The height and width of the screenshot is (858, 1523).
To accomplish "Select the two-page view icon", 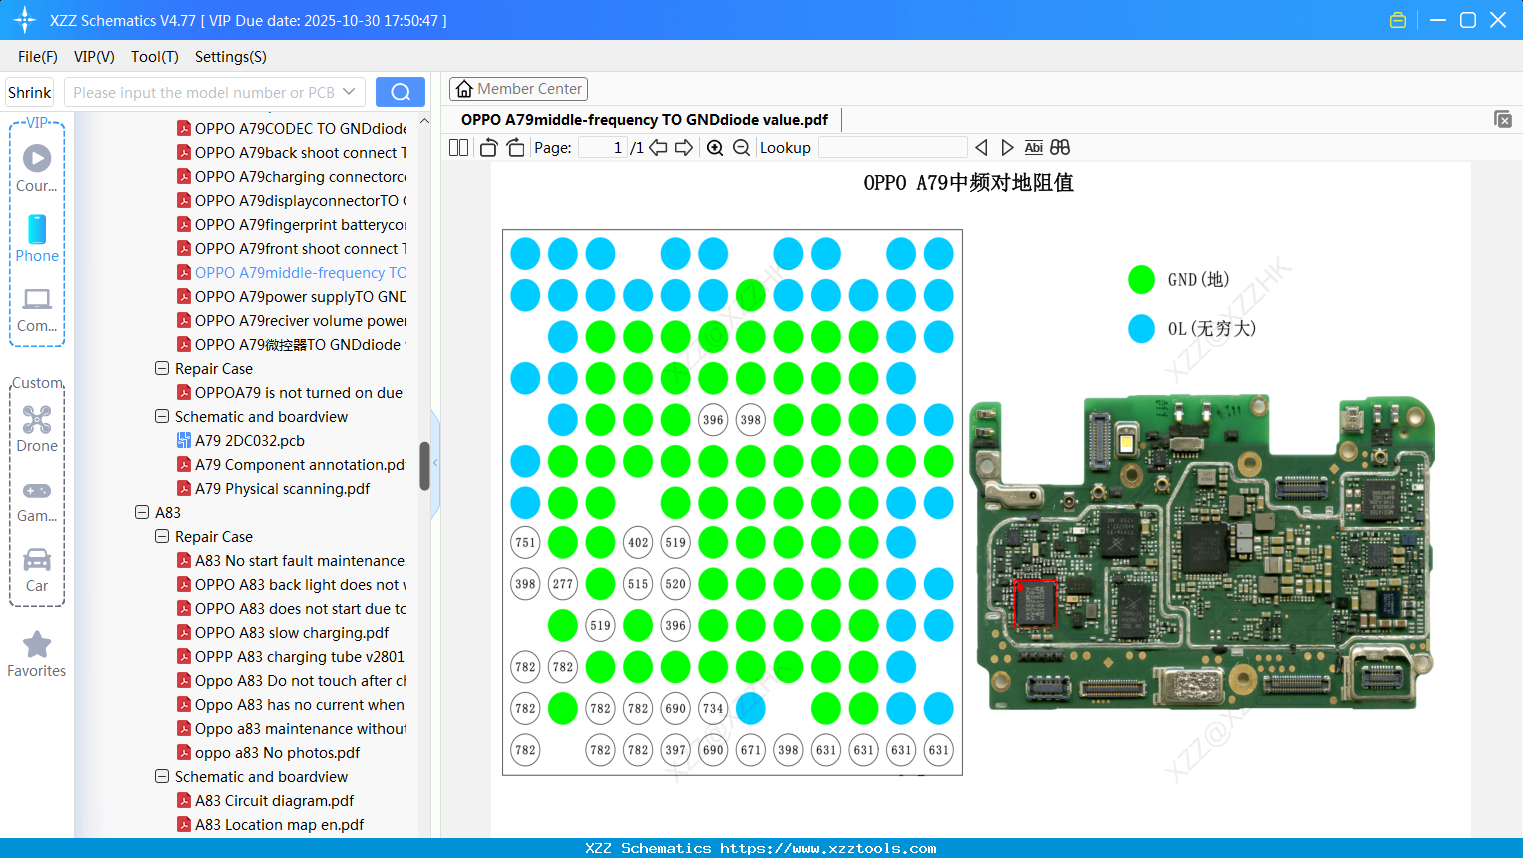I will click(458, 147).
